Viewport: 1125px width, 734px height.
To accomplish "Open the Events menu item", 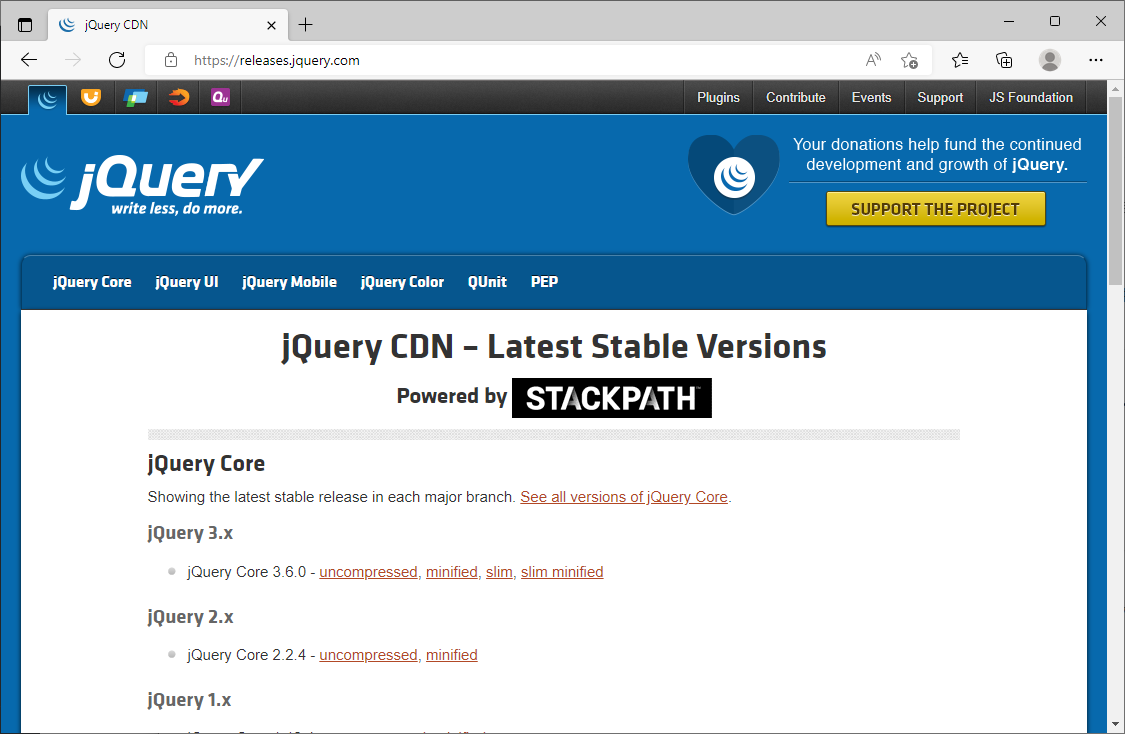I will tap(871, 98).
